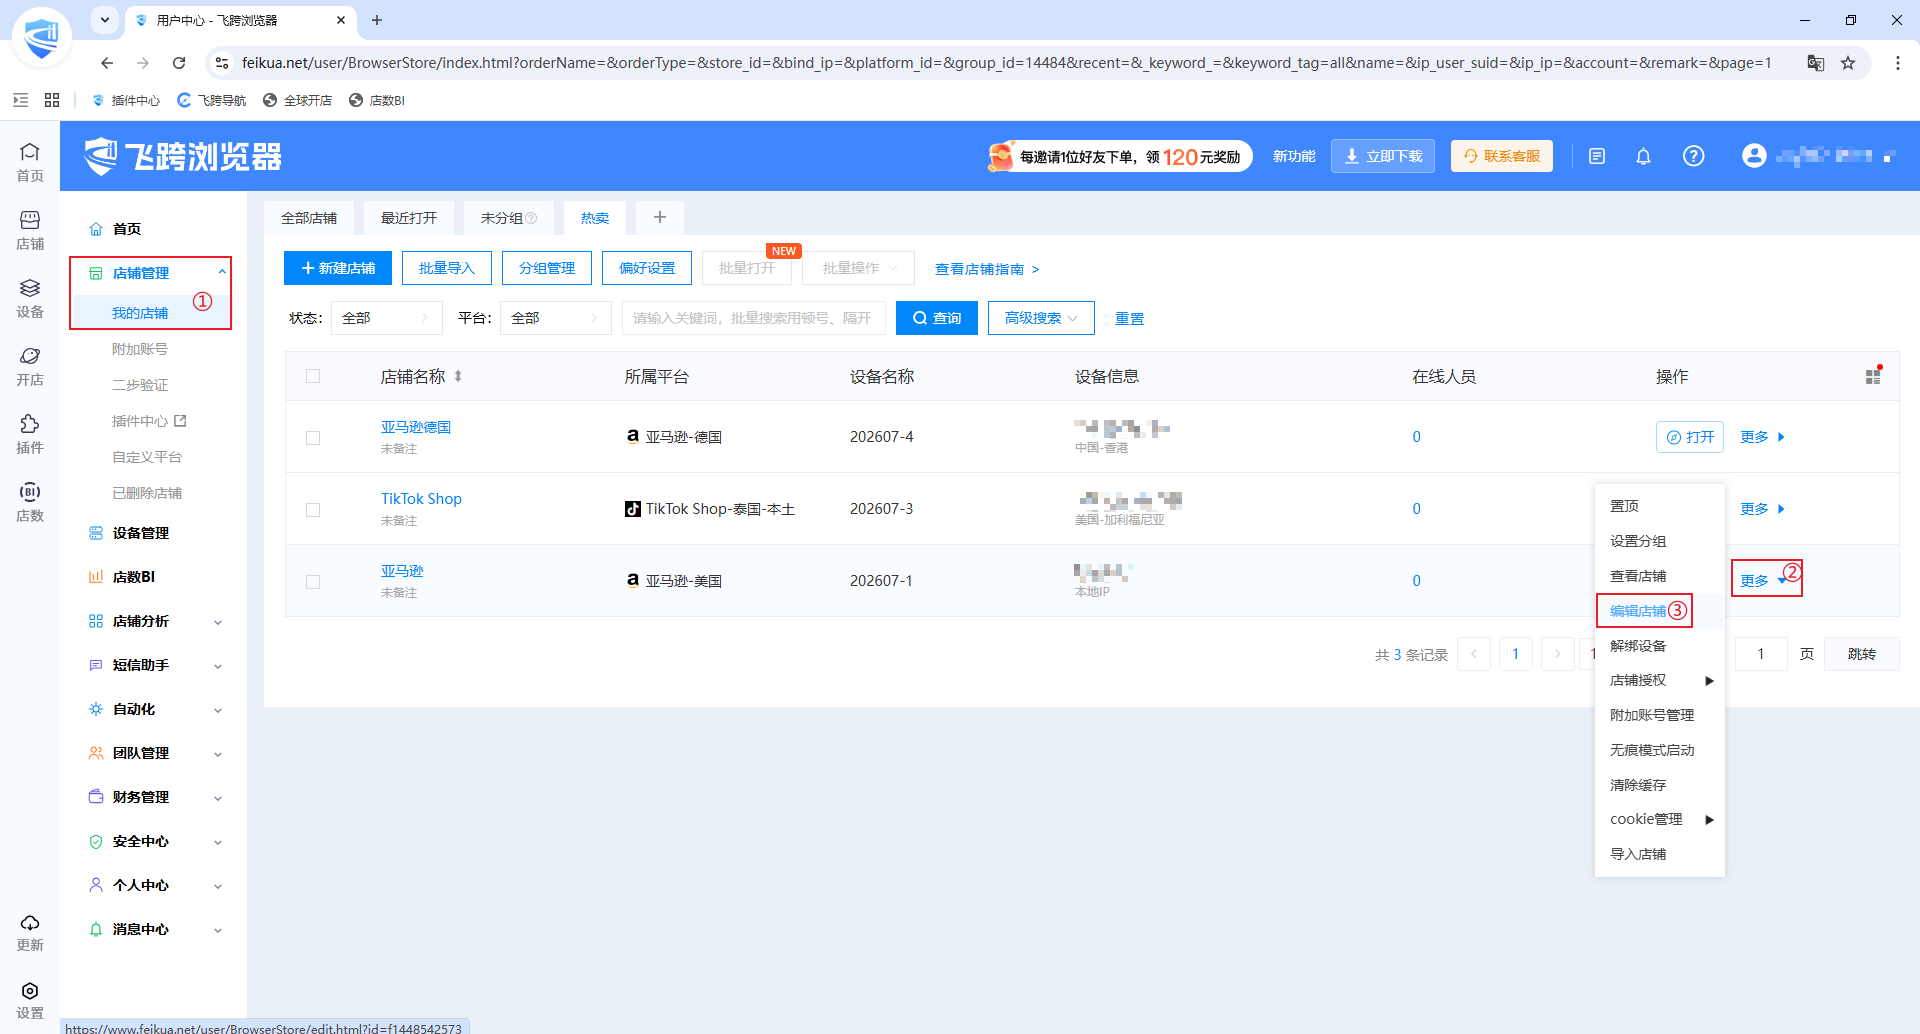Click the 查询 search button
The width and height of the screenshot is (1920, 1034).
[x=937, y=318]
